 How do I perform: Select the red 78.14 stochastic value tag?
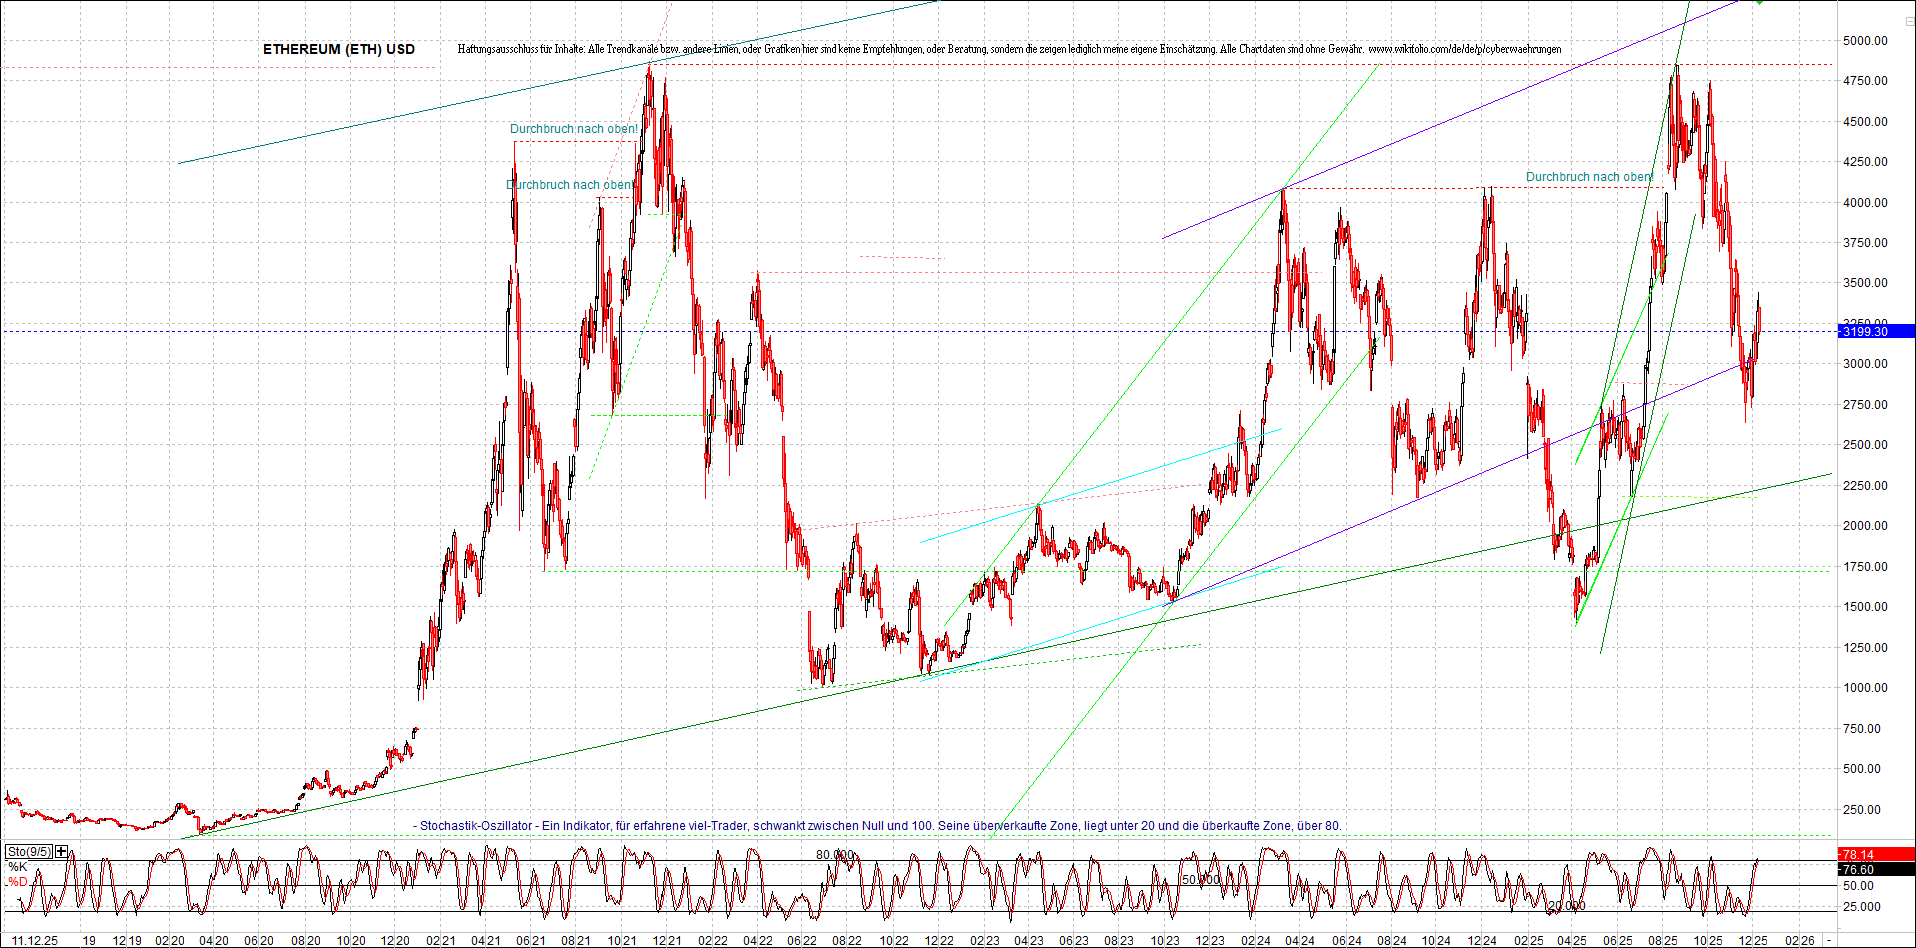[x=1876, y=854]
